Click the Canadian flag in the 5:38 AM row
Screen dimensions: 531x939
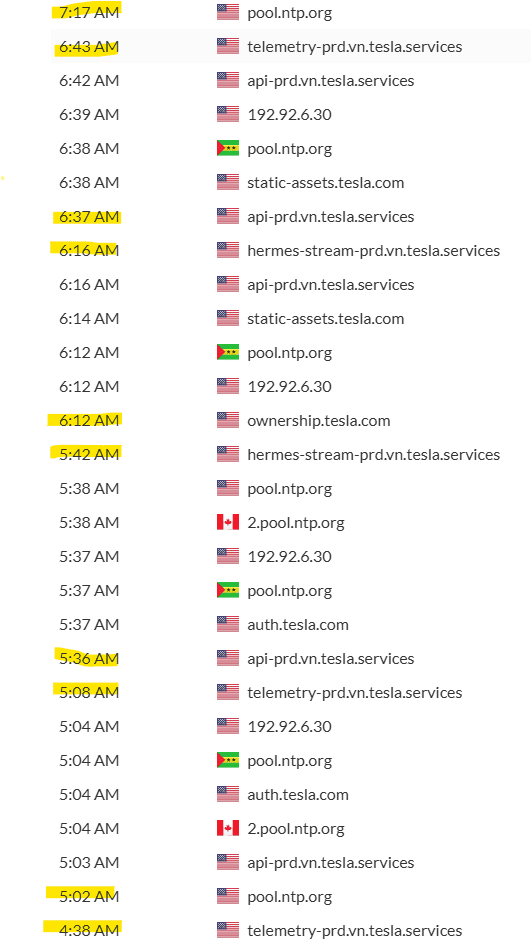tap(227, 522)
